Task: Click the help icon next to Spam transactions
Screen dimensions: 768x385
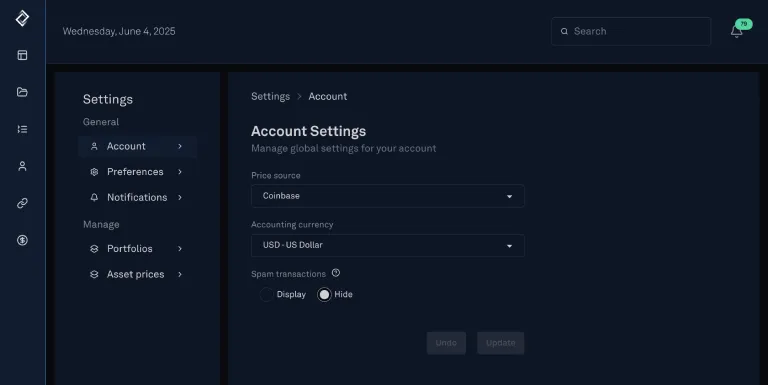Action: [x=336, y=273]
